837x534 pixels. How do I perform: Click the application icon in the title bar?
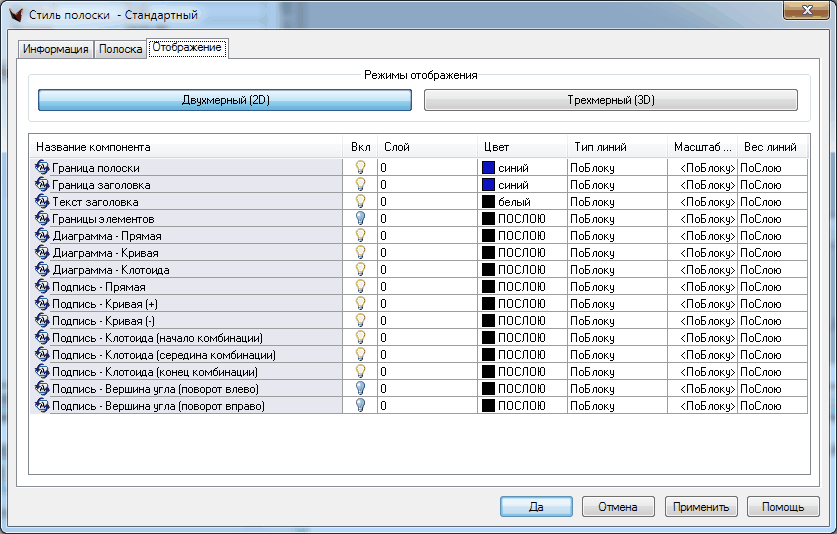15,15
